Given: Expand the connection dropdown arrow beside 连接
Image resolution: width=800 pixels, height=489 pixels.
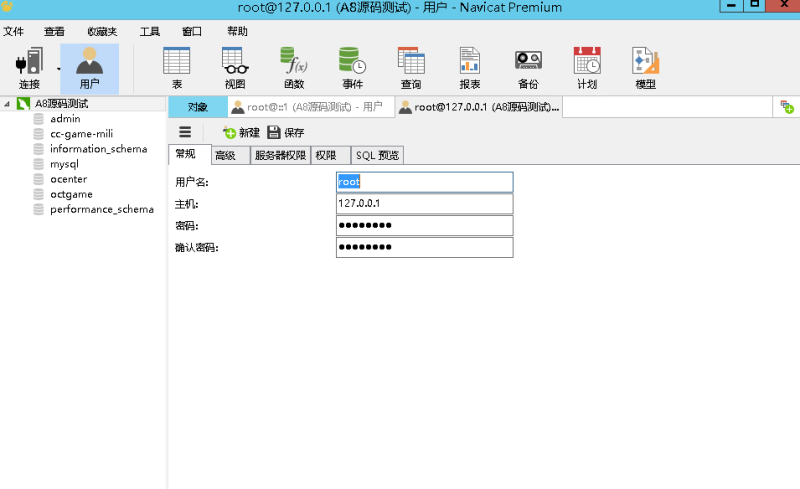Looking at the screenshot, I should coord(58,69).
